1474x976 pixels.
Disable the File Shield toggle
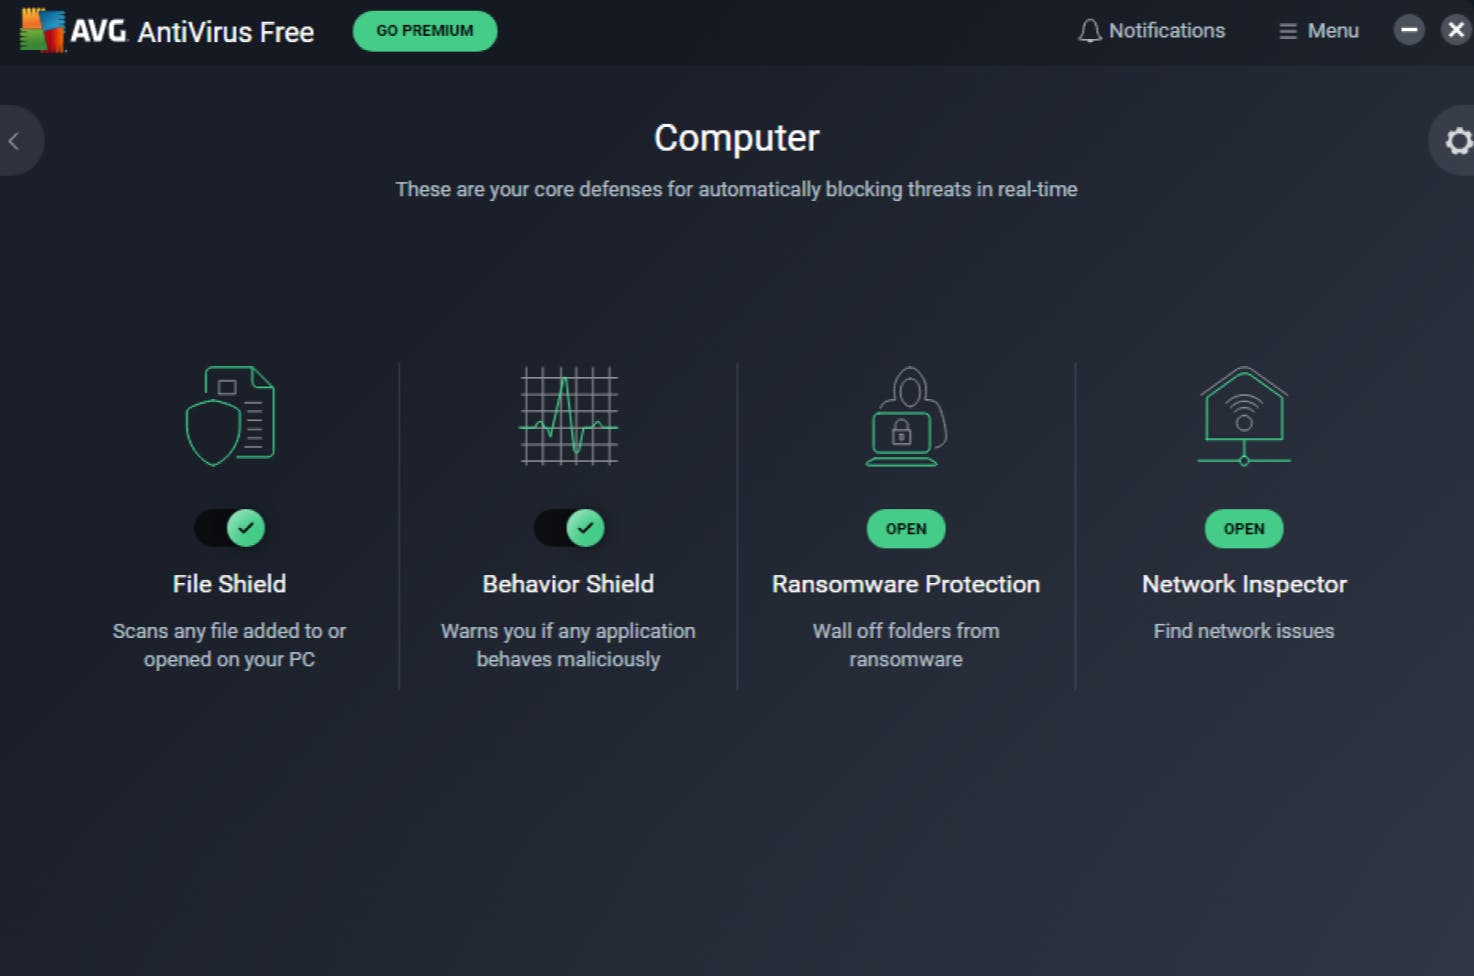[230, 527]
